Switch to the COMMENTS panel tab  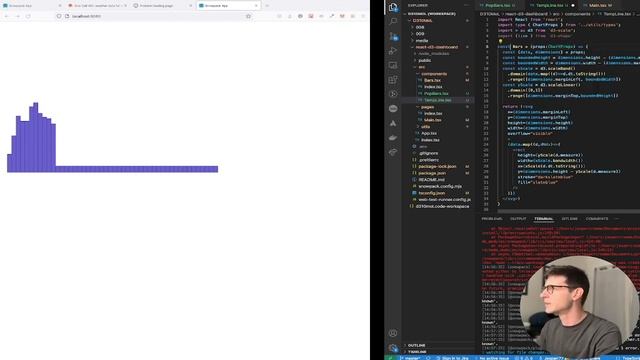pyautogui.click(x=597, y=219)
